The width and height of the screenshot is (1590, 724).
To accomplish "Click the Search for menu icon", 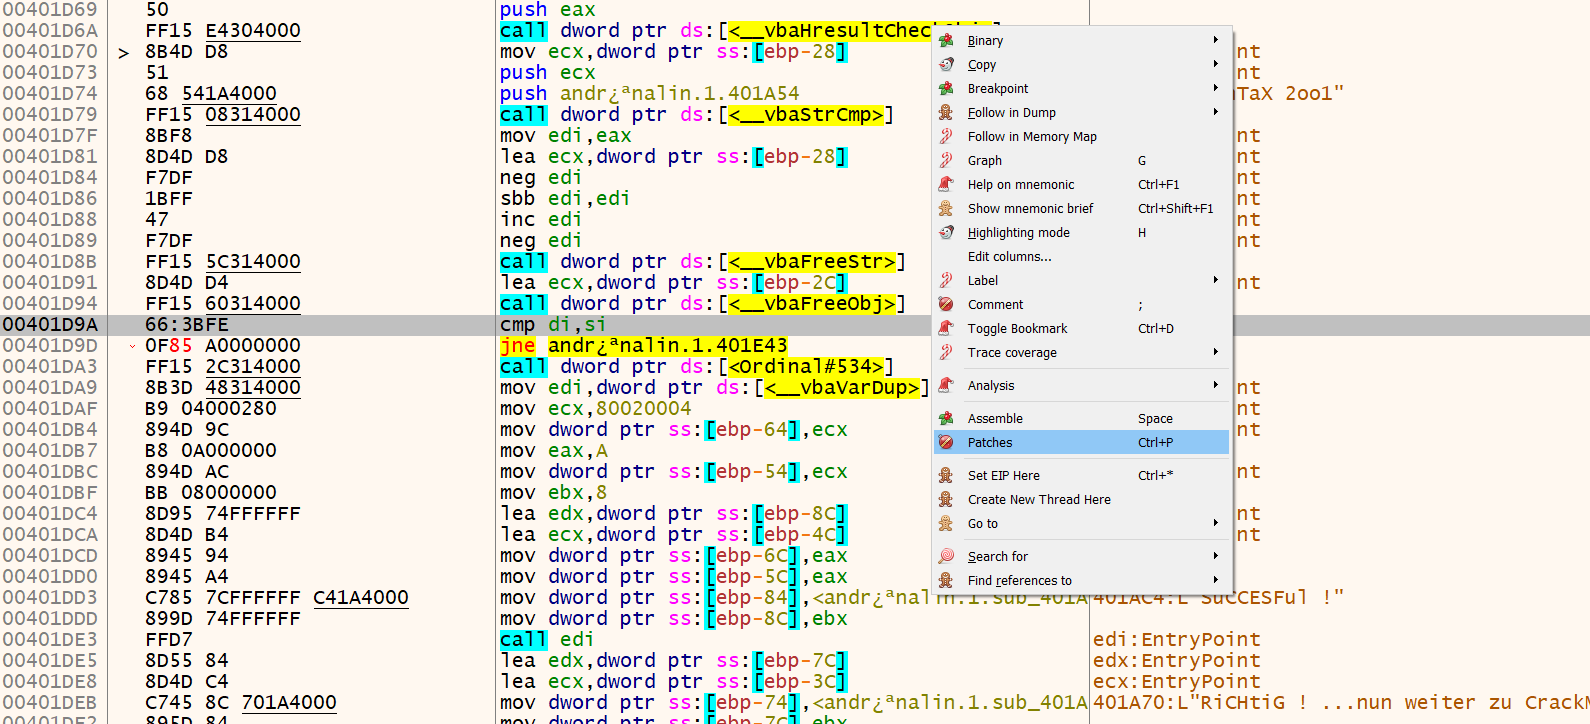I will click(946, 557).
